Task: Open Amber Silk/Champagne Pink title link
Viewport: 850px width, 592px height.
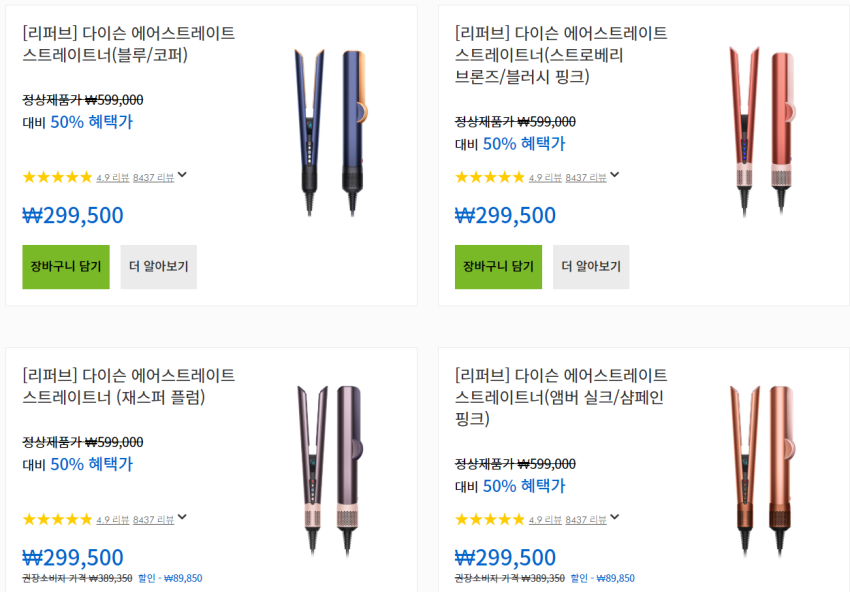Action: pyautogui.click(x=561, y=397)
